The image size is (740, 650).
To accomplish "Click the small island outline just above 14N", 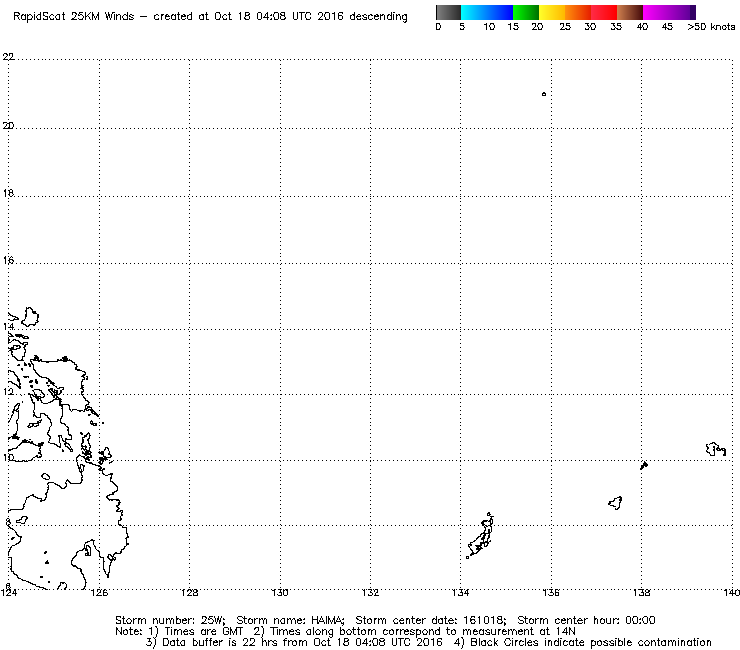I will coord(30,316).
